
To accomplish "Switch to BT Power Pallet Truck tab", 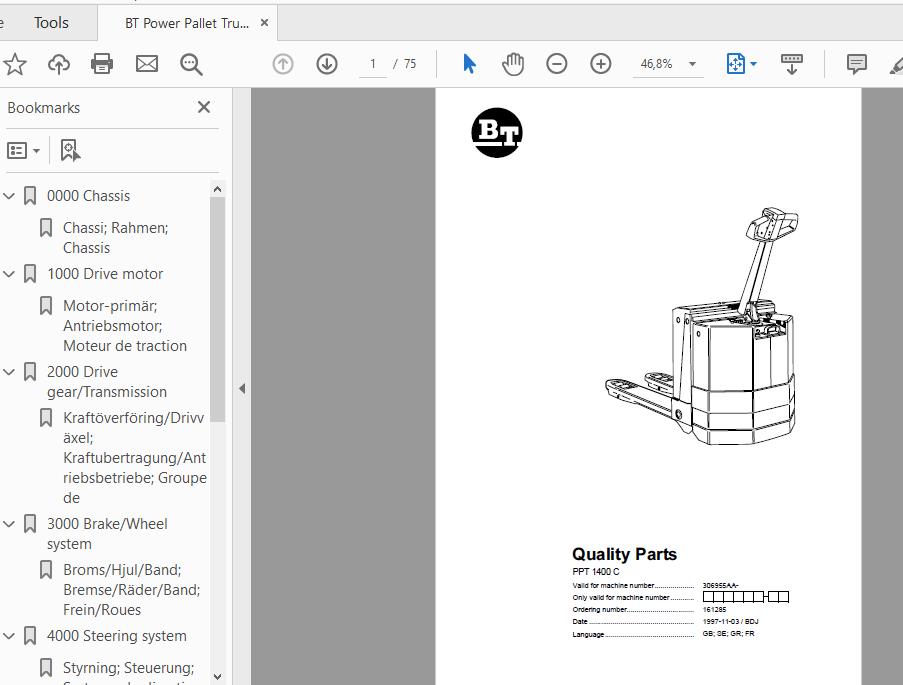I will pyautogui.click(x=187, y=23).
